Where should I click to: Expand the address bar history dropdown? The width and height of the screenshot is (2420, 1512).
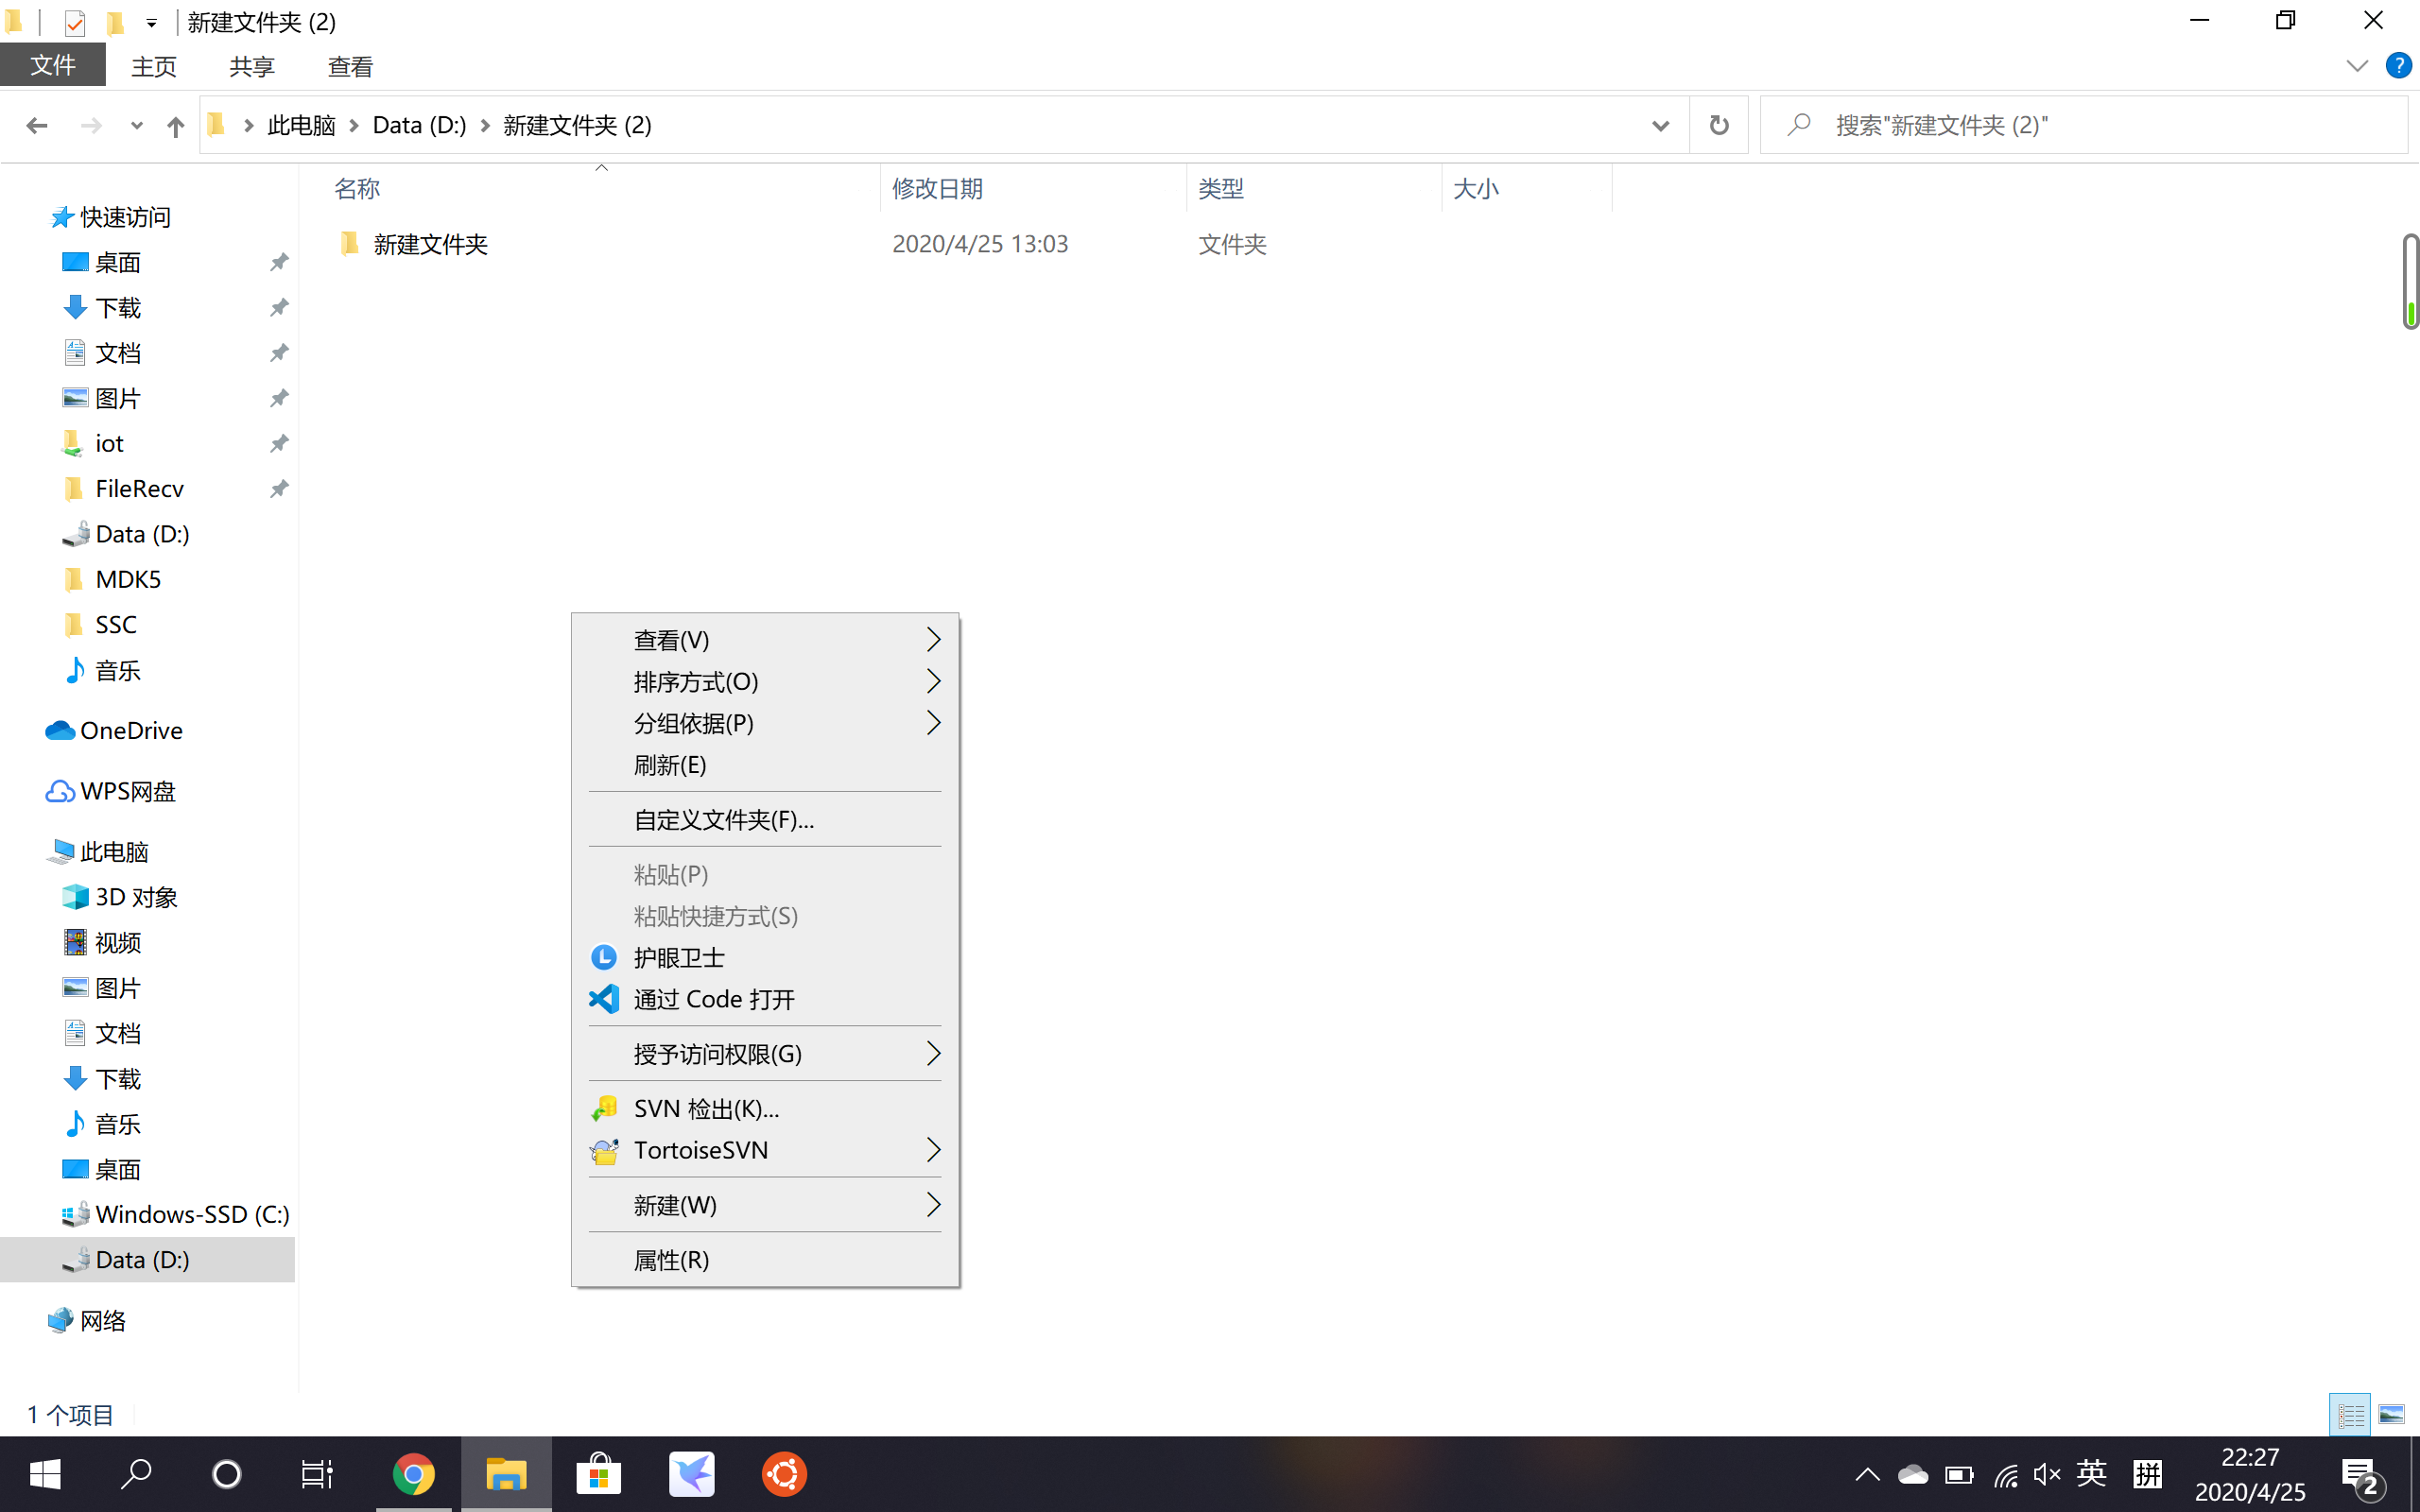coord(1660,125)
